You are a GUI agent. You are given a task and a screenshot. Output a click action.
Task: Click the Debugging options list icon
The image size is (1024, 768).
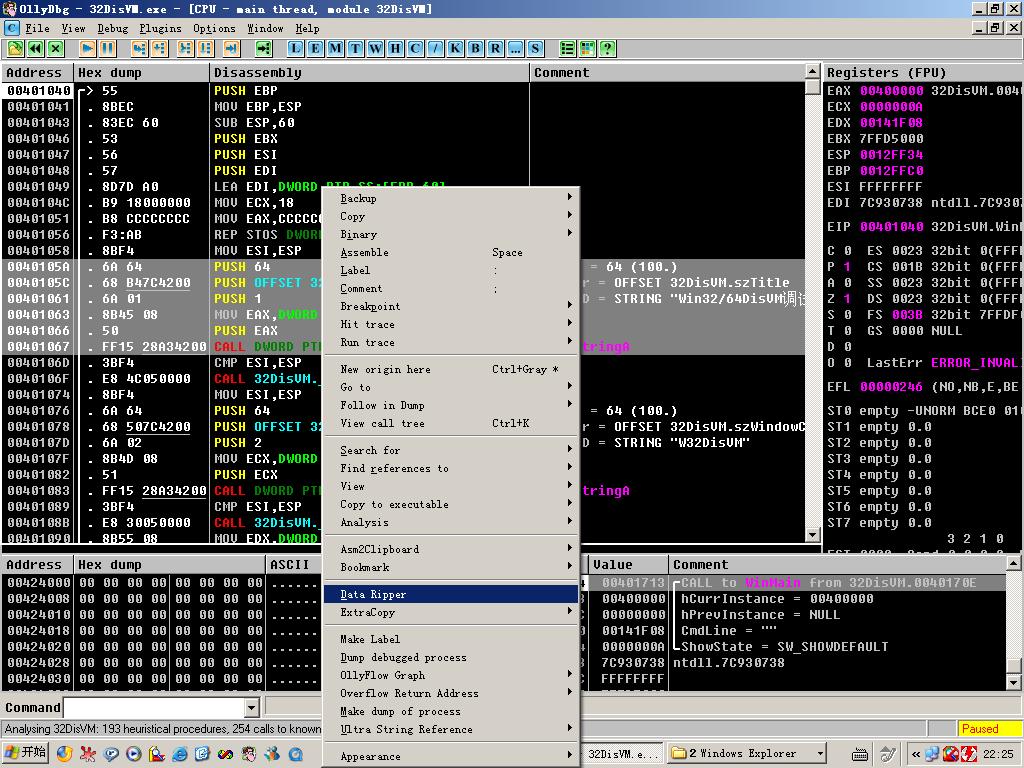[568, 48]
